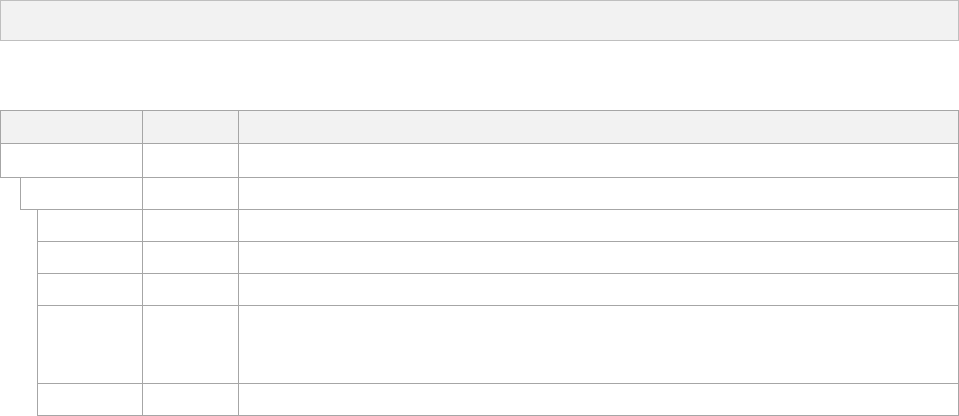Image resolution: width=959 pixels, height=416 pixels.
Task: Click the narrow middle column header cell
Action: [x=190, y=127]
